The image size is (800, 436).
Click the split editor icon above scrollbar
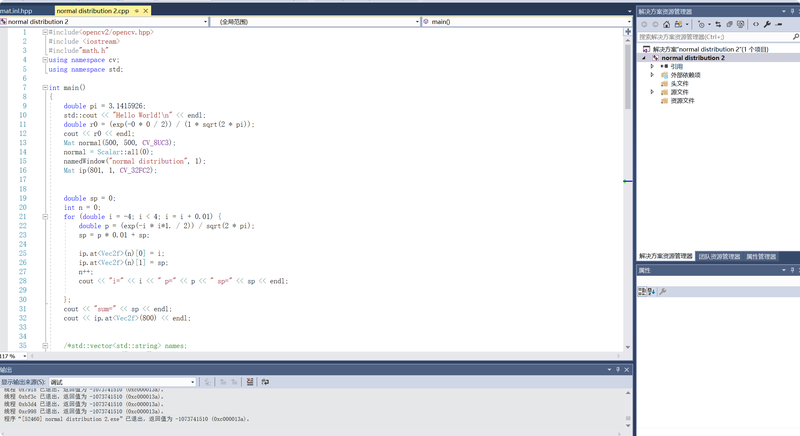[x=628, y=32]
